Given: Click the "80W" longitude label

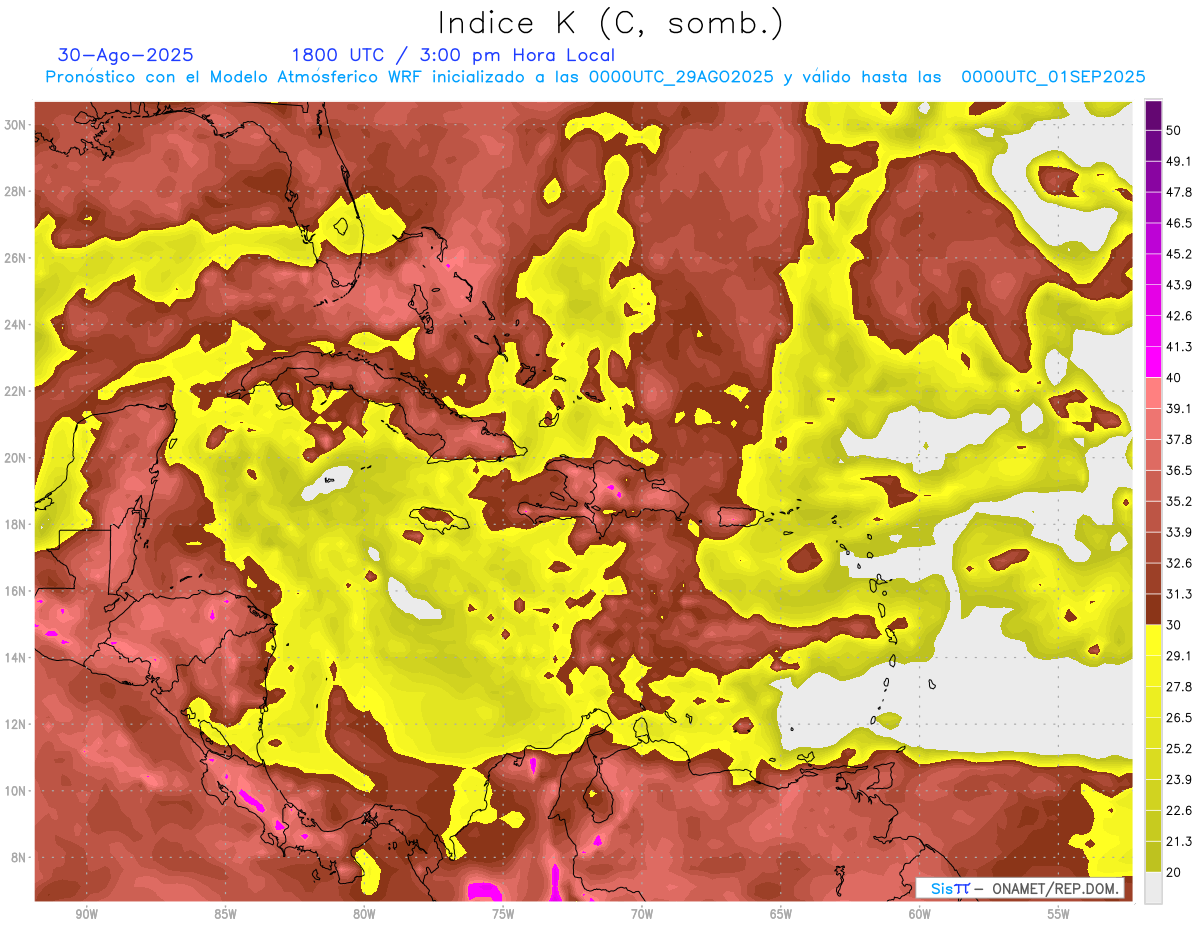Looking at the screenshot, I should (364, 914).
